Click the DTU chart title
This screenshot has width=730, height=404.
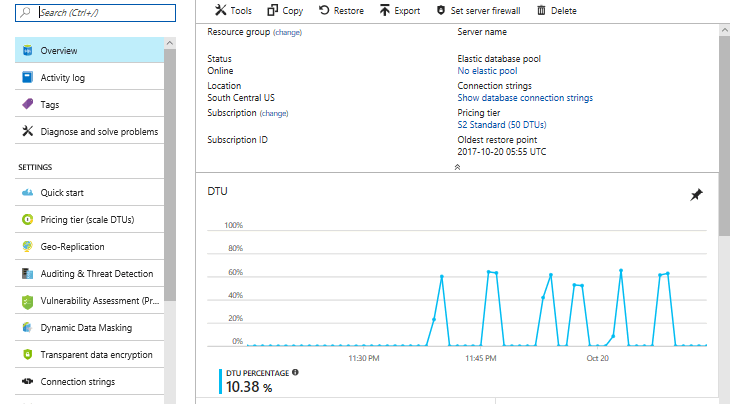click(217, 191)
